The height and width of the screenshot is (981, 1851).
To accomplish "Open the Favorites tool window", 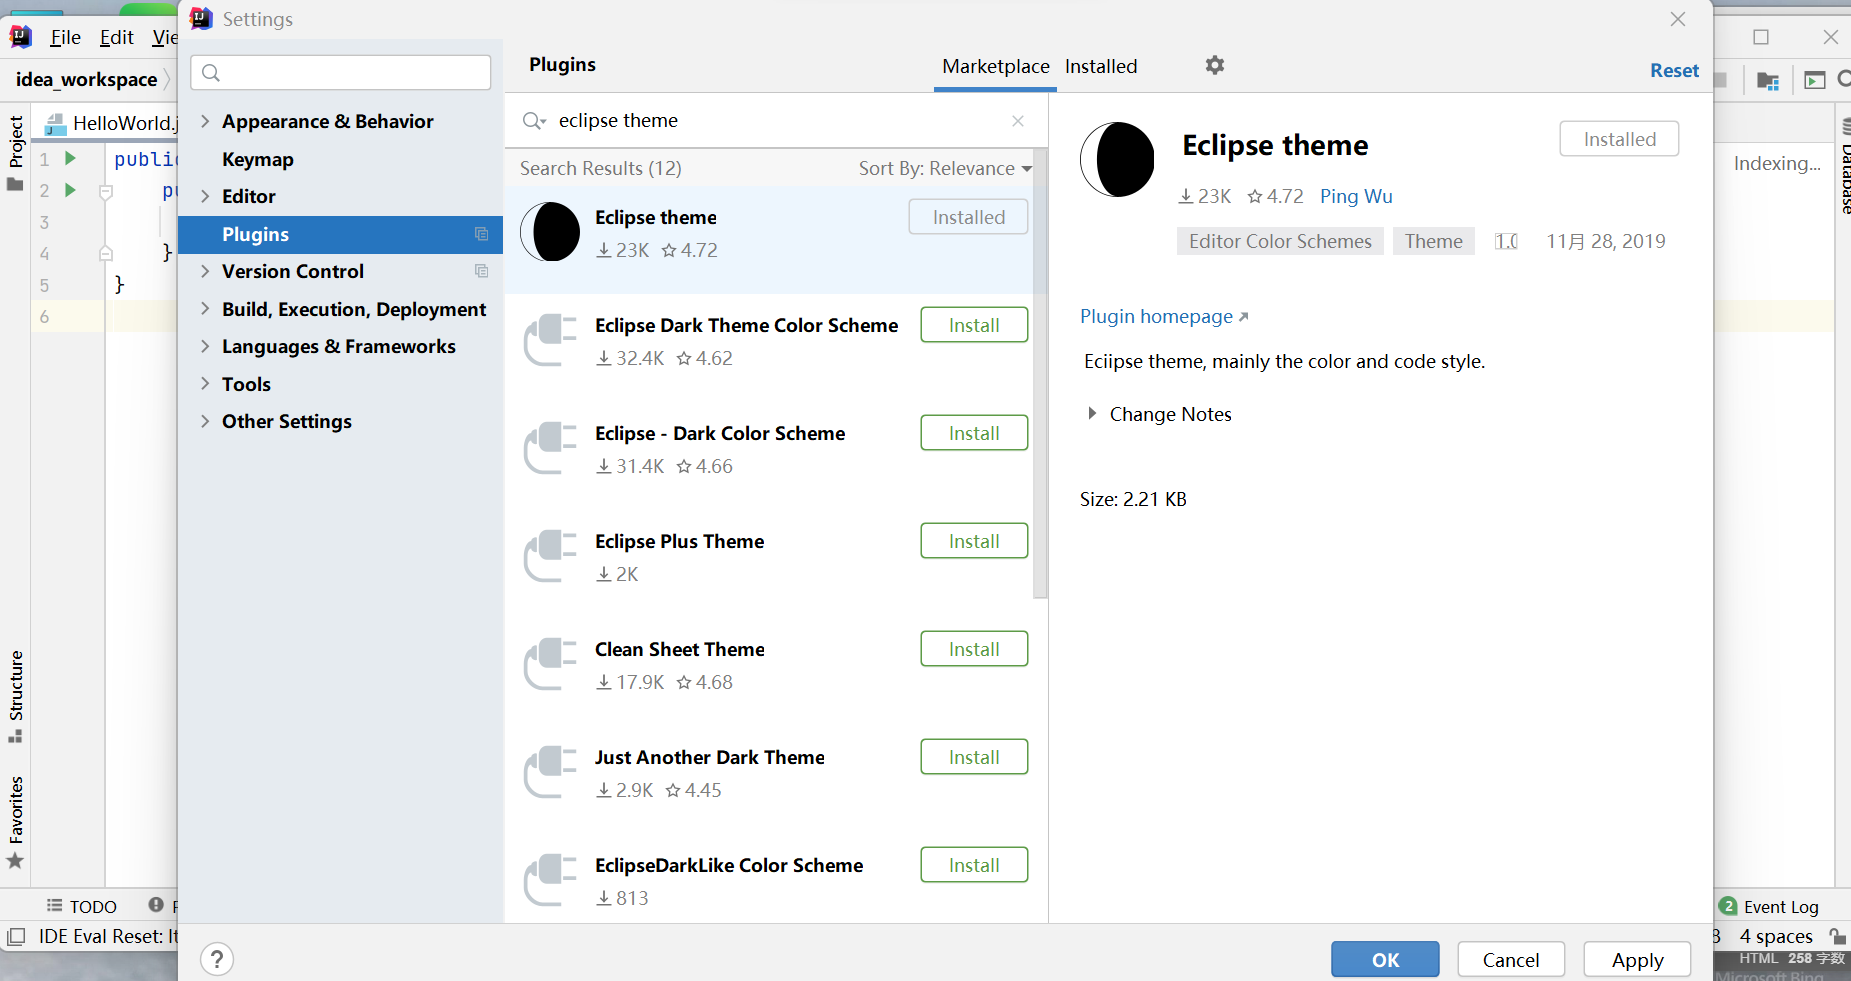I will point(15,822).
